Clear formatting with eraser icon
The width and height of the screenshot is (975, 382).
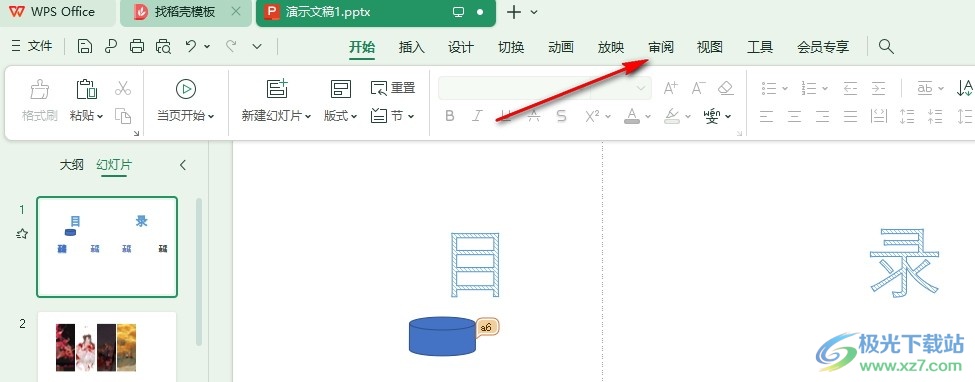coord(726,88)
